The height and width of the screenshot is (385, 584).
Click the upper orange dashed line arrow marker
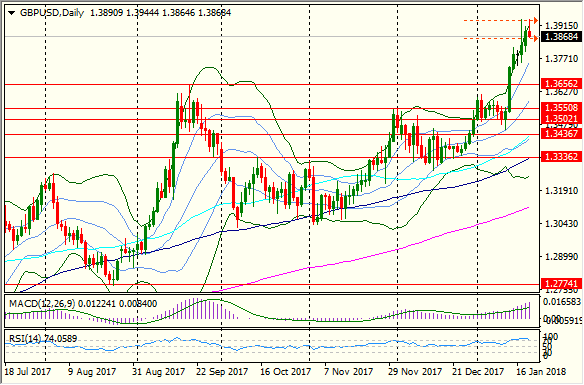(x=535, y=20)
